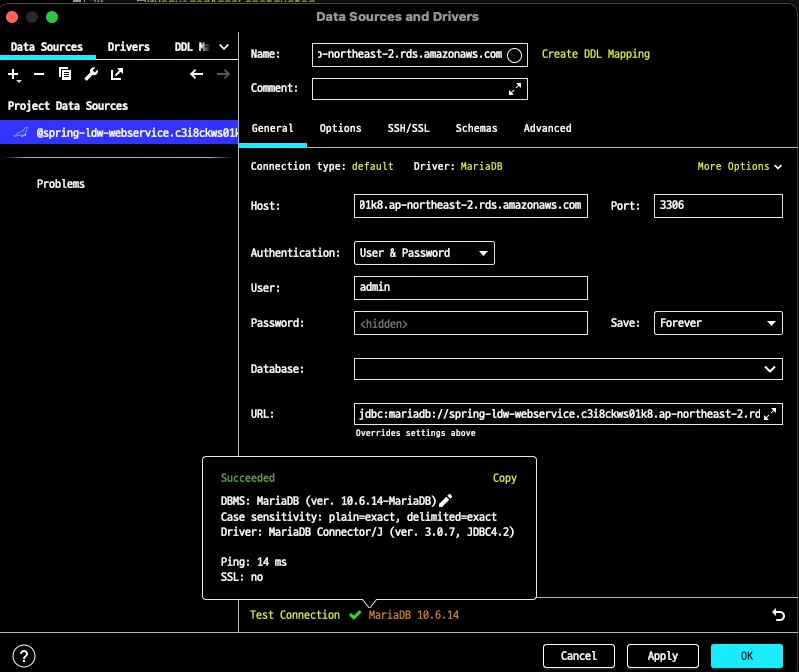Click the revert changes icon at bottom right
Screen dimensions: 799x672
(778, 615)
